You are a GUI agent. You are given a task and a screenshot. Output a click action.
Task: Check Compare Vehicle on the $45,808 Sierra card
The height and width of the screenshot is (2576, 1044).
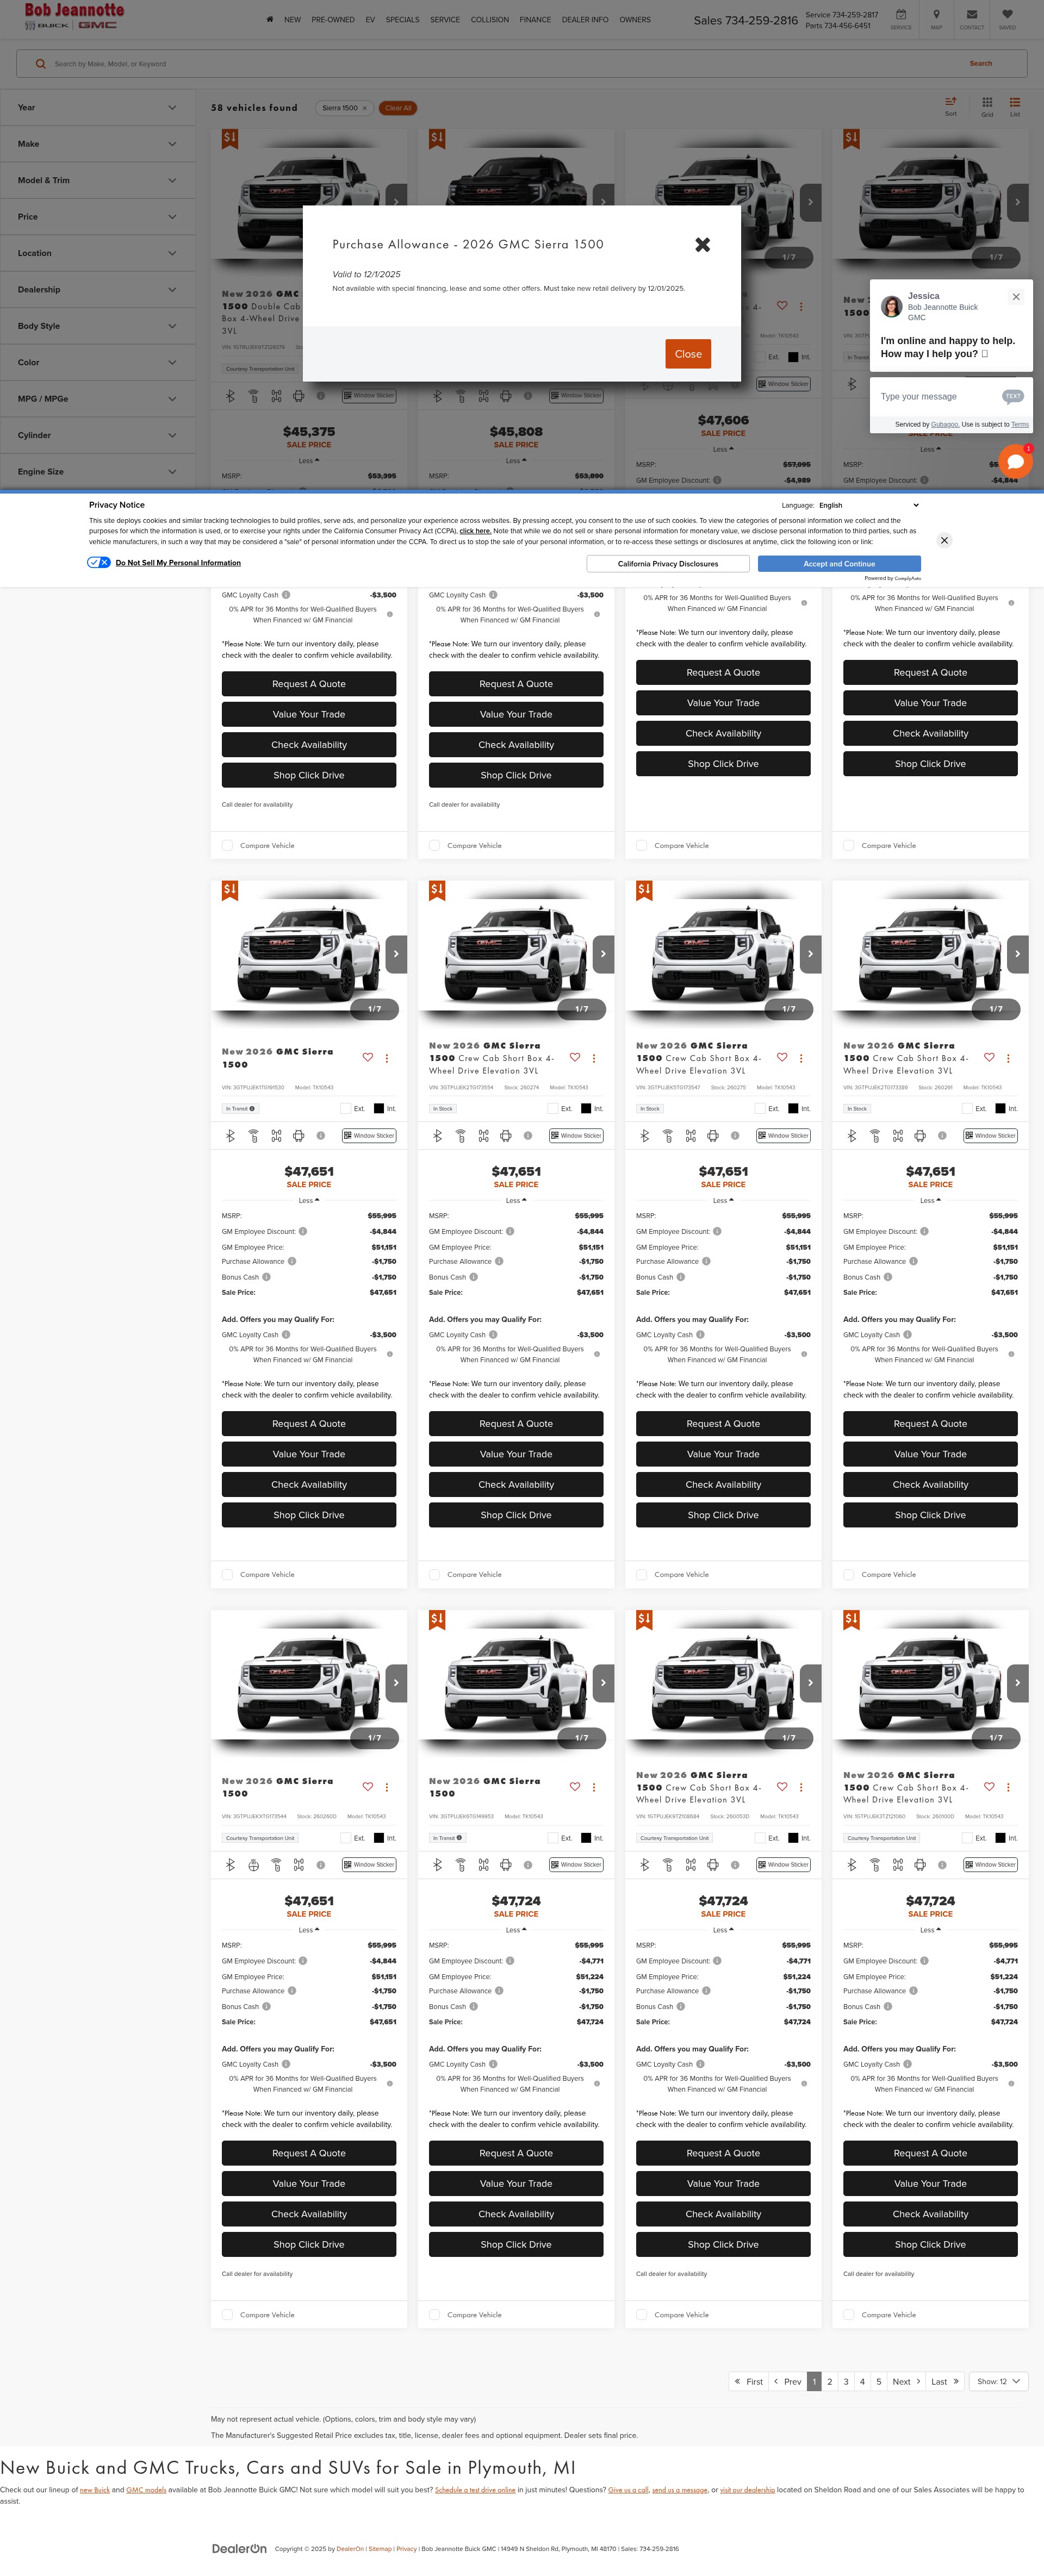pos(434,845)
